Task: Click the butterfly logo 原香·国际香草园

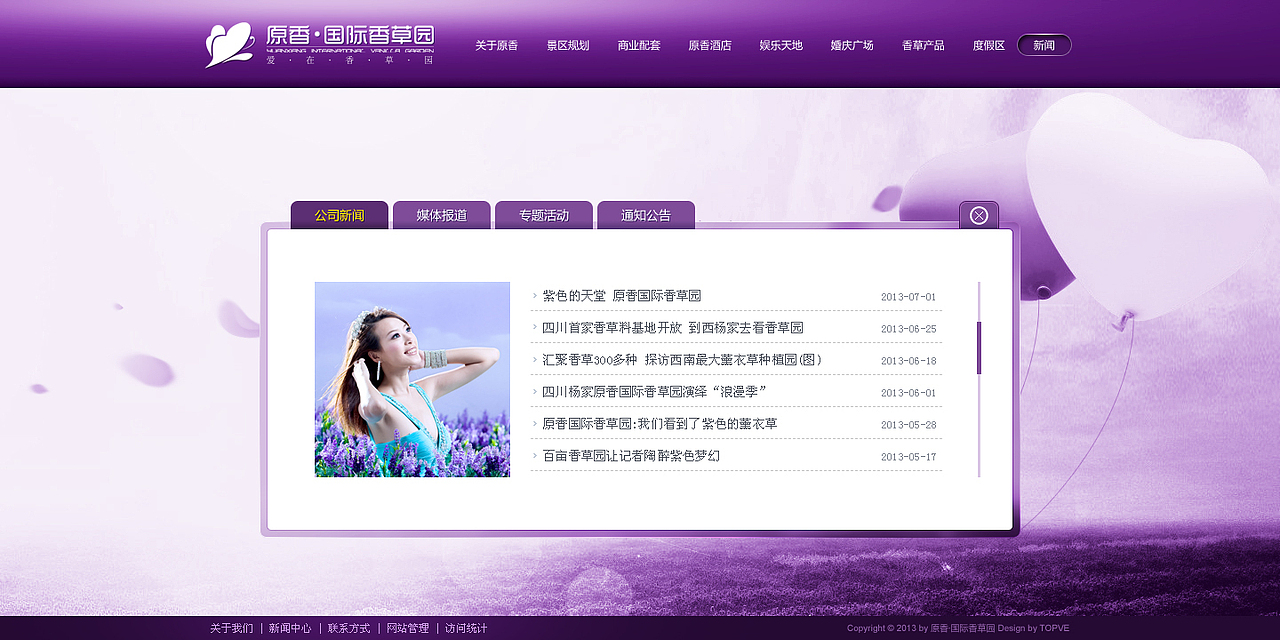Action: [320, 45]
